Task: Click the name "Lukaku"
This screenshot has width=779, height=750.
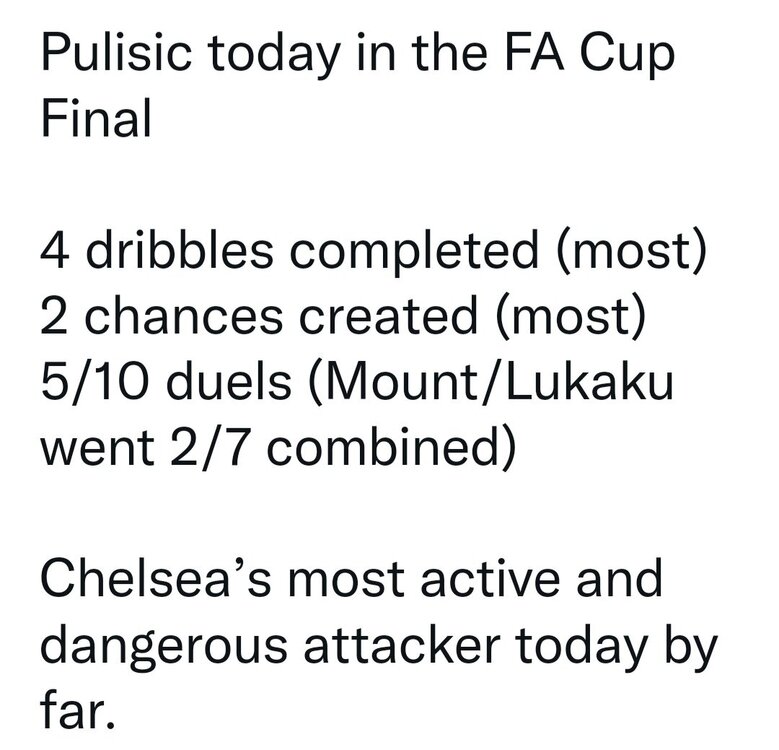Action: (x=590, y=381)
